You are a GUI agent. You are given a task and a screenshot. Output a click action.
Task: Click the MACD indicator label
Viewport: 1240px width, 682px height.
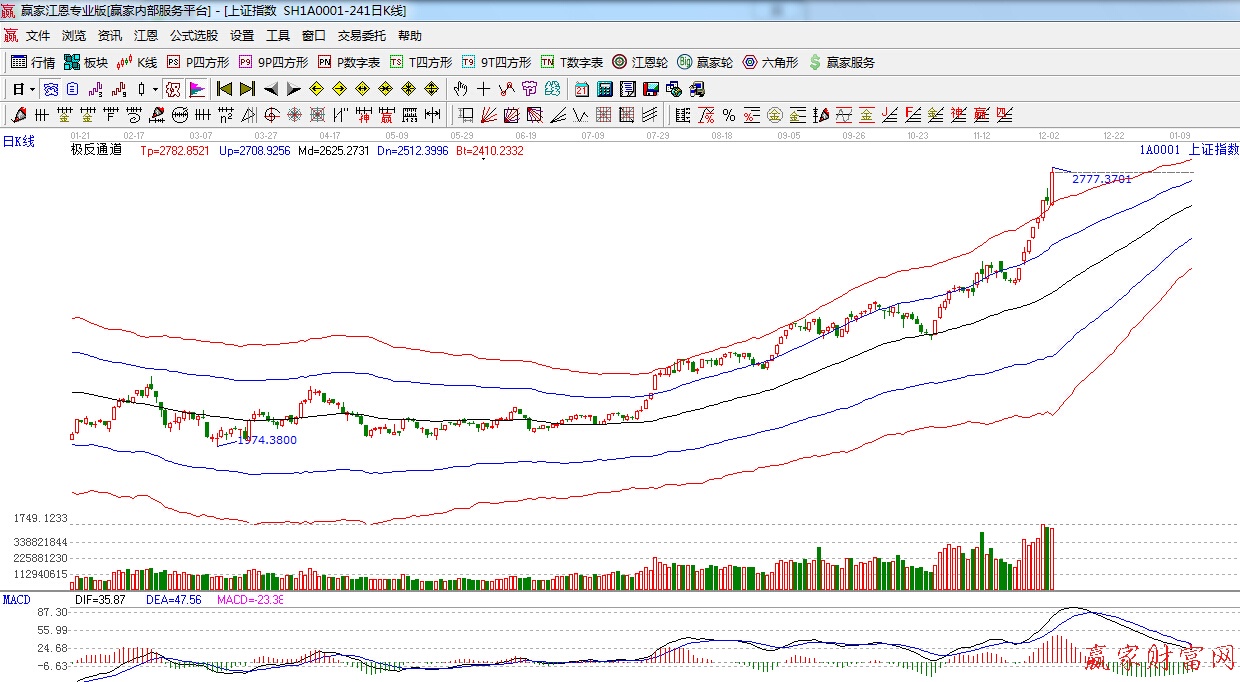(16, 599)
